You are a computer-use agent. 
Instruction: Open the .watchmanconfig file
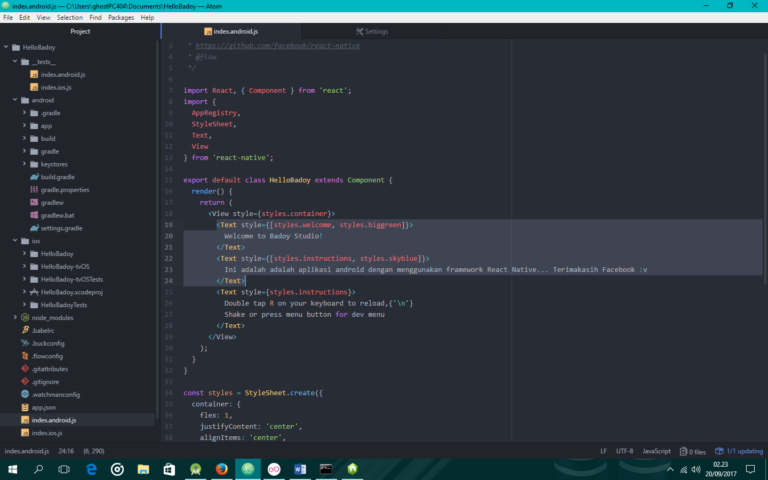[x=55, y=395]
